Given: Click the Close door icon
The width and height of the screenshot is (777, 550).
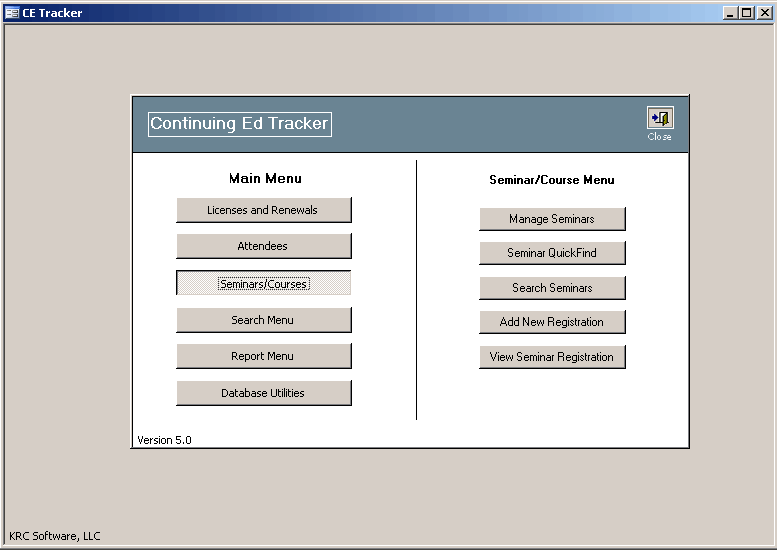Looking at the screenshot, I should (660, 118).
